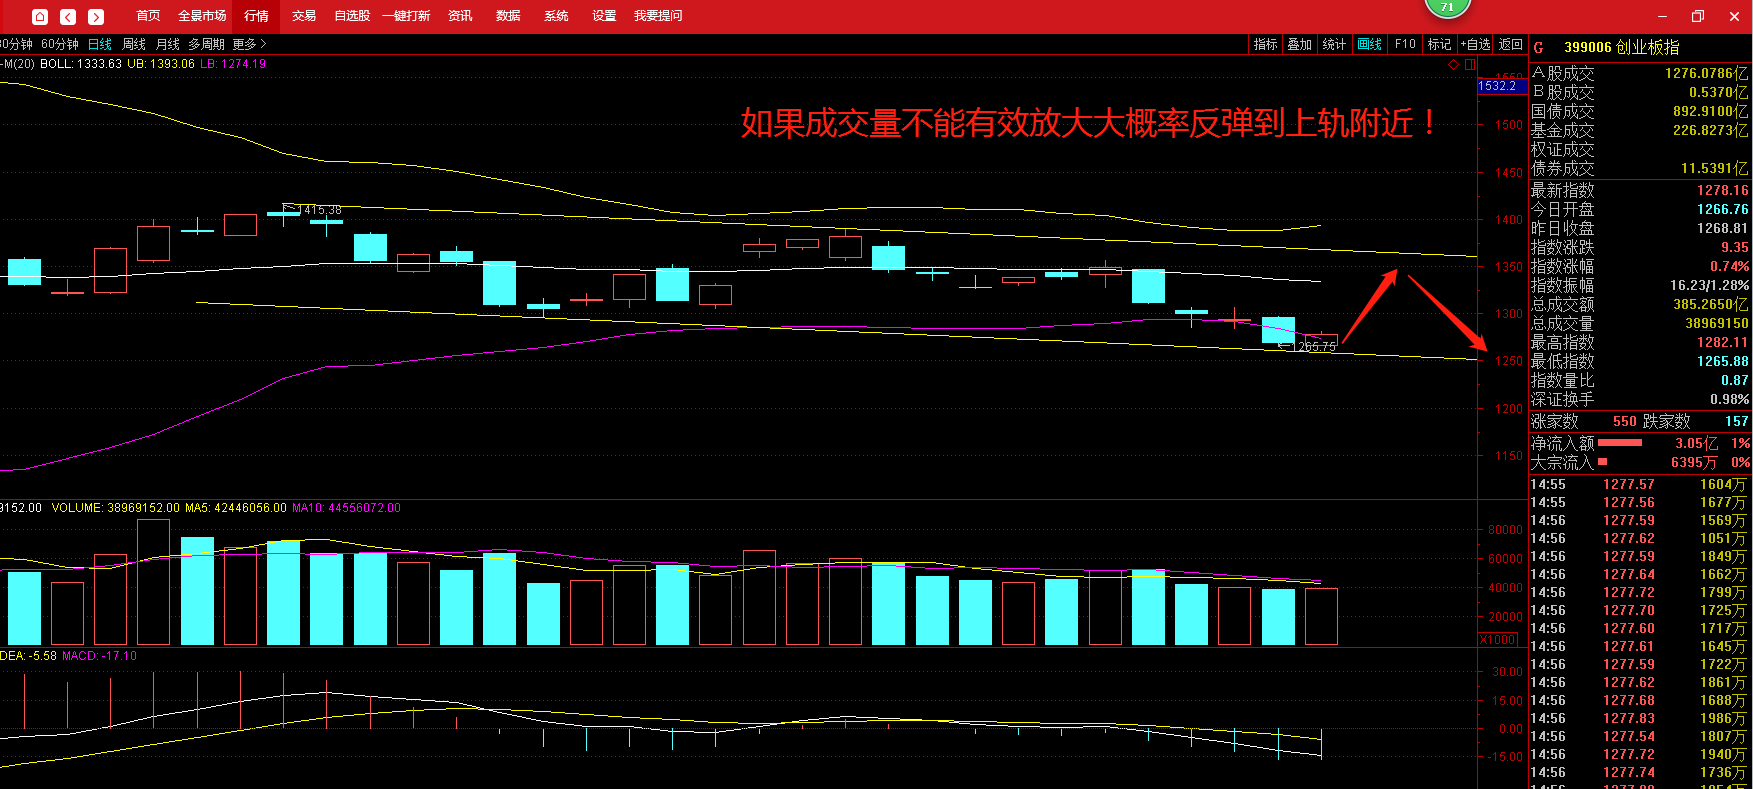The image size is (1753, 789).
Task: Open the 全景市场 menu
Action: coord(202,16)
